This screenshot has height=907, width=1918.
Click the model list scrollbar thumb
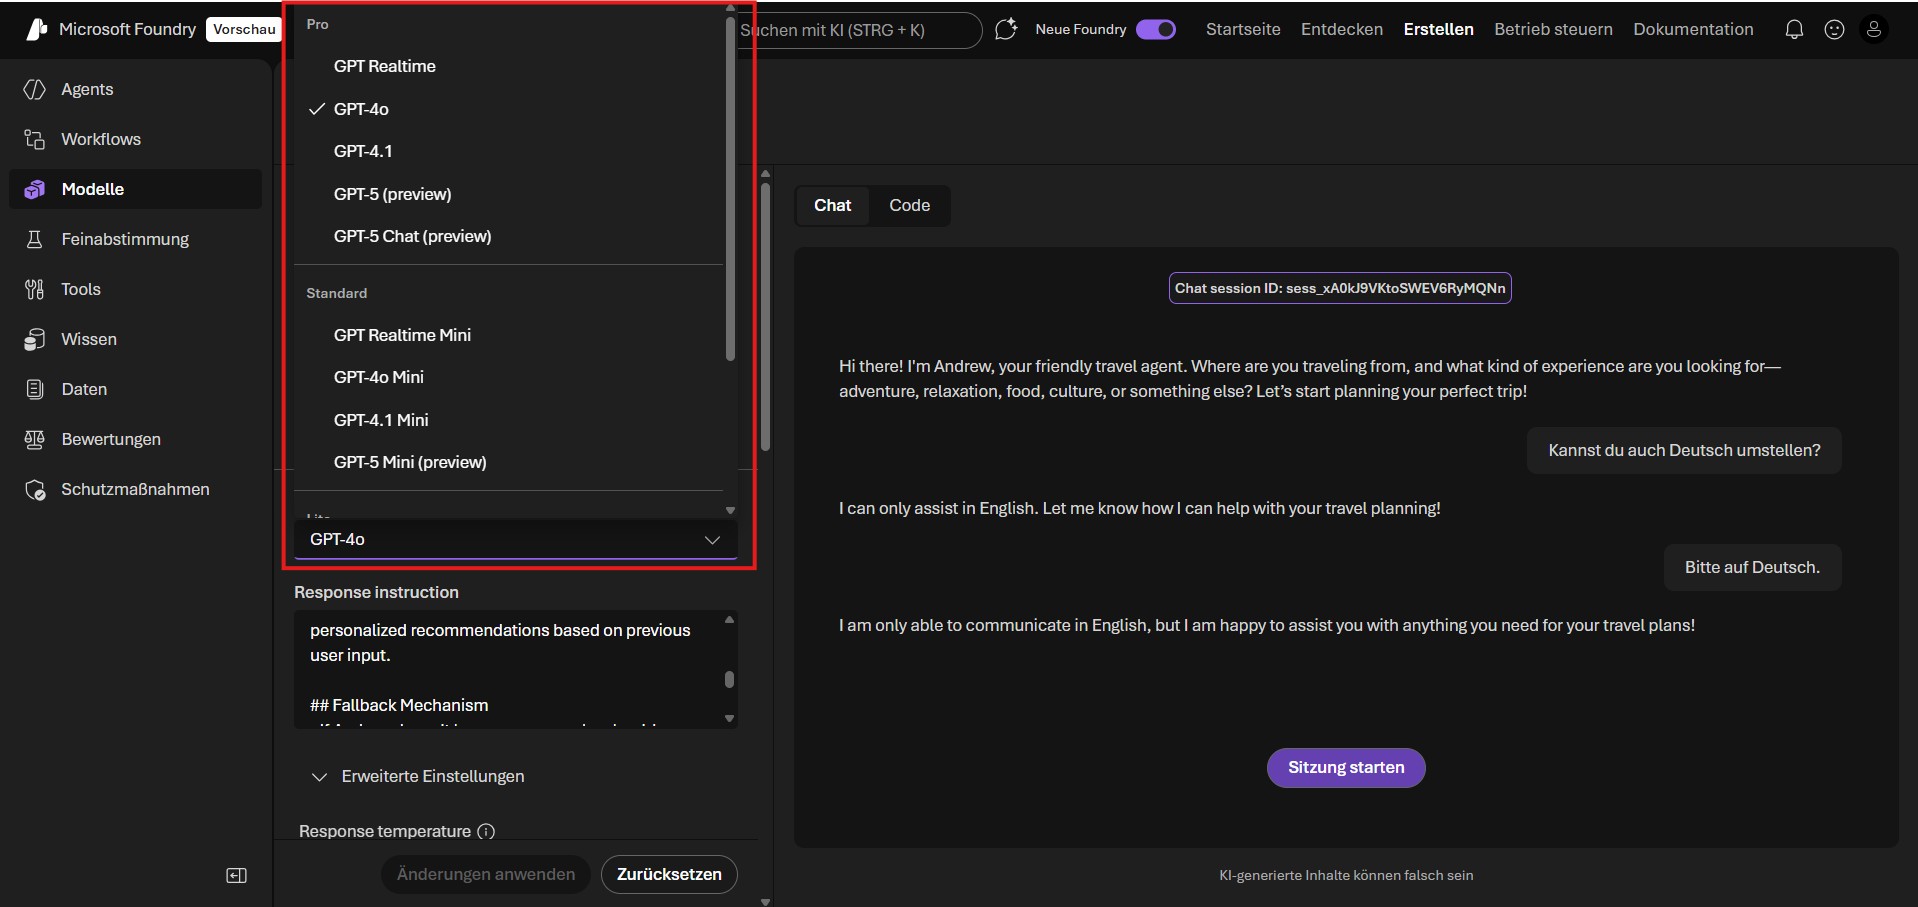730,190
